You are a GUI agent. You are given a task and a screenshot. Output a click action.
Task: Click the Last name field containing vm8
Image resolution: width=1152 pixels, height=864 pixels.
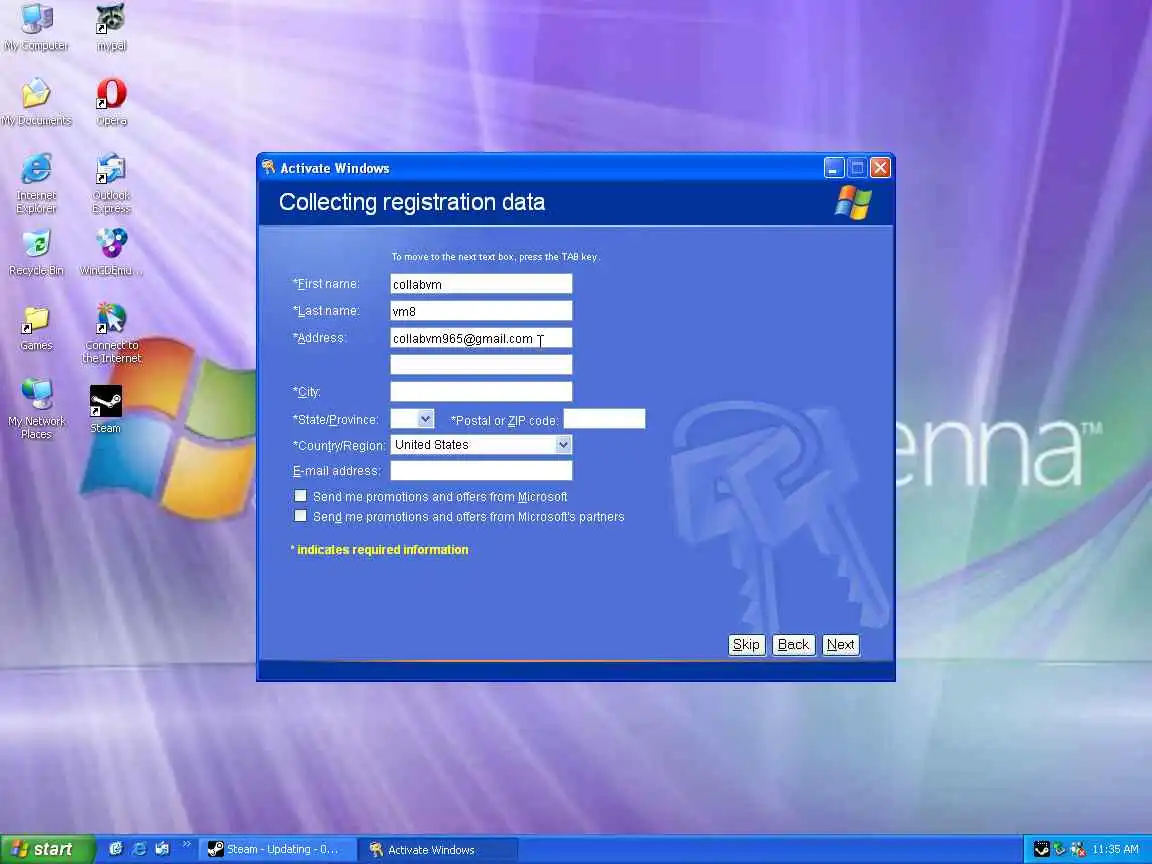click(481, 311)
